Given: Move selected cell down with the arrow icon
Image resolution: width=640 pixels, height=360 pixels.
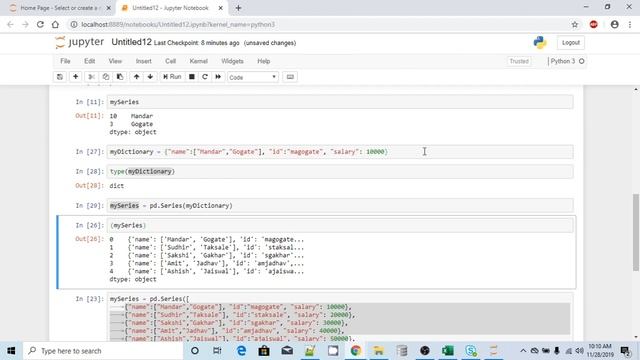Looking at the screenshot, I should coord(150,77).
